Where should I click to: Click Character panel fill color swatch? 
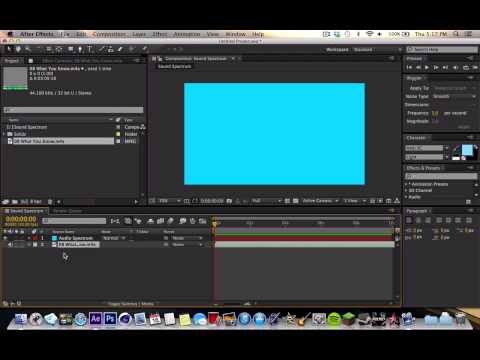coord(467,150)
